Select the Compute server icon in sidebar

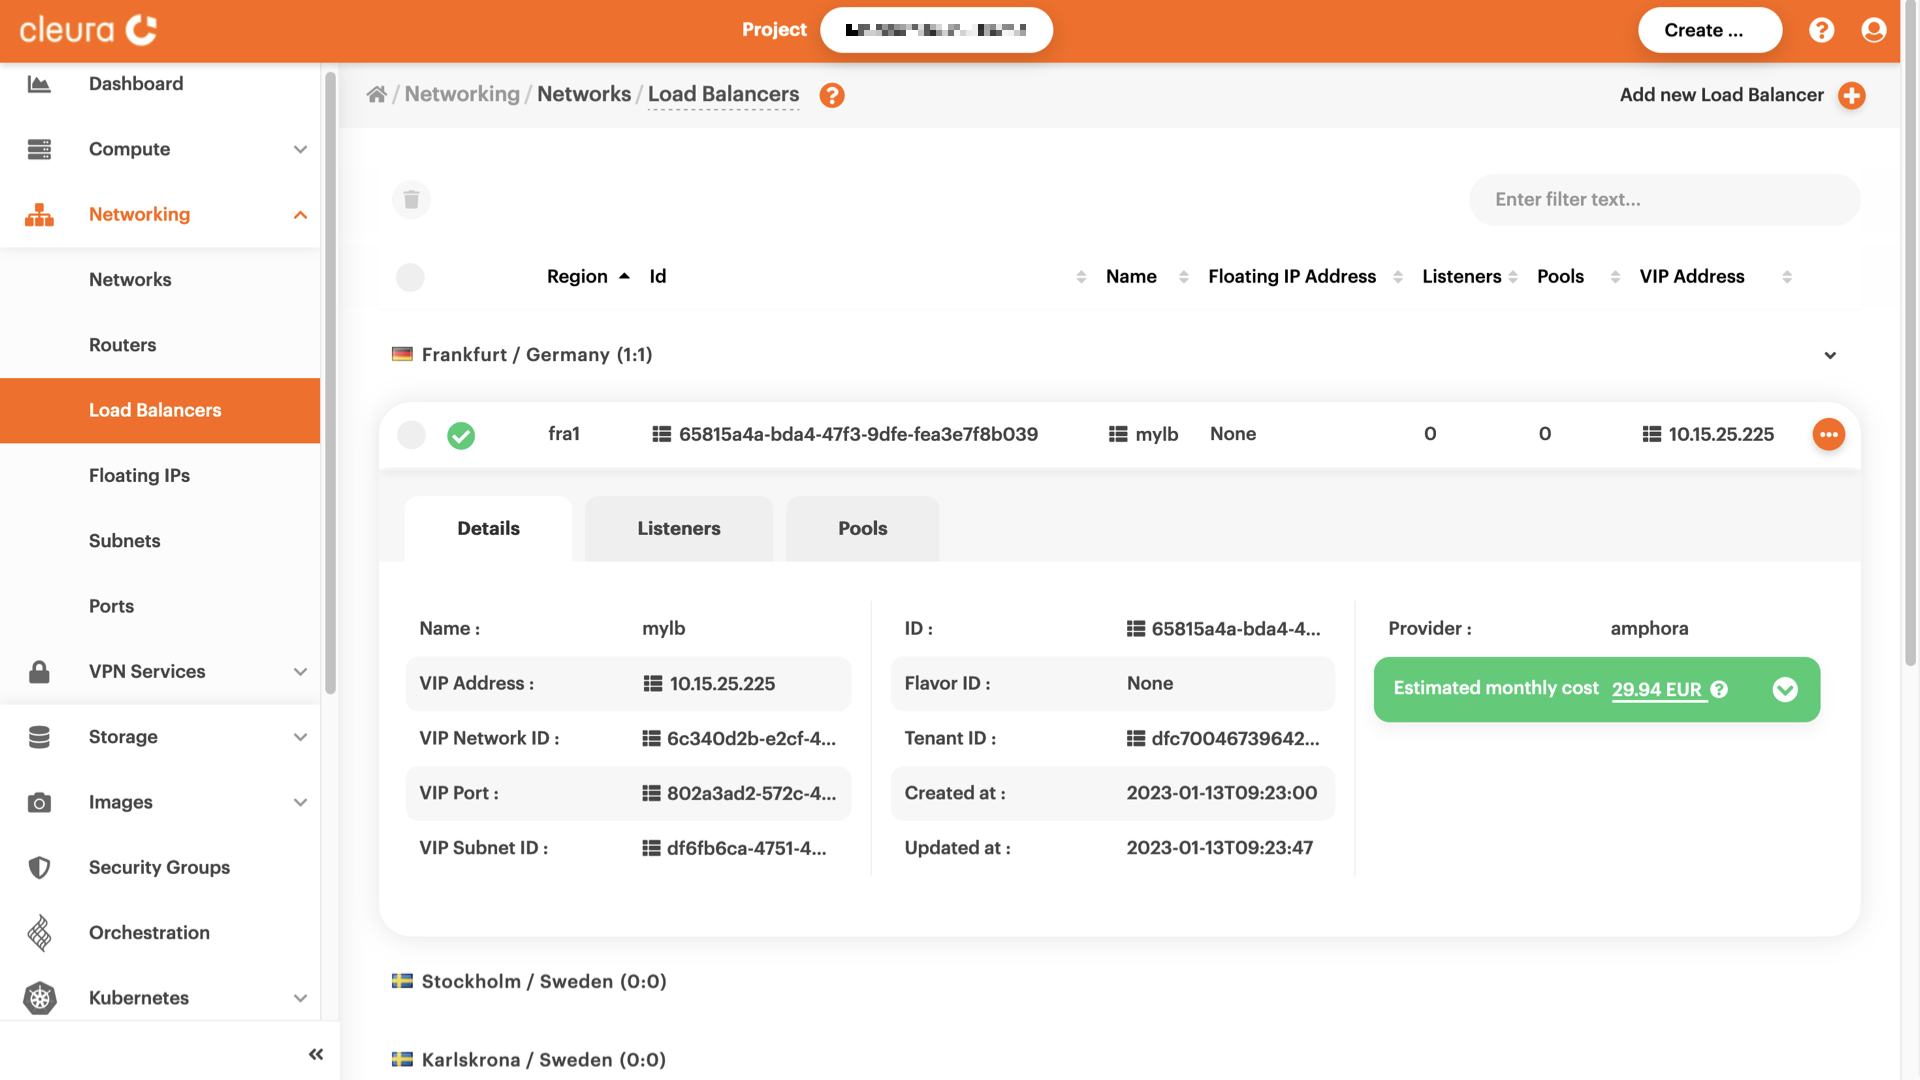[x=40, y=149]
